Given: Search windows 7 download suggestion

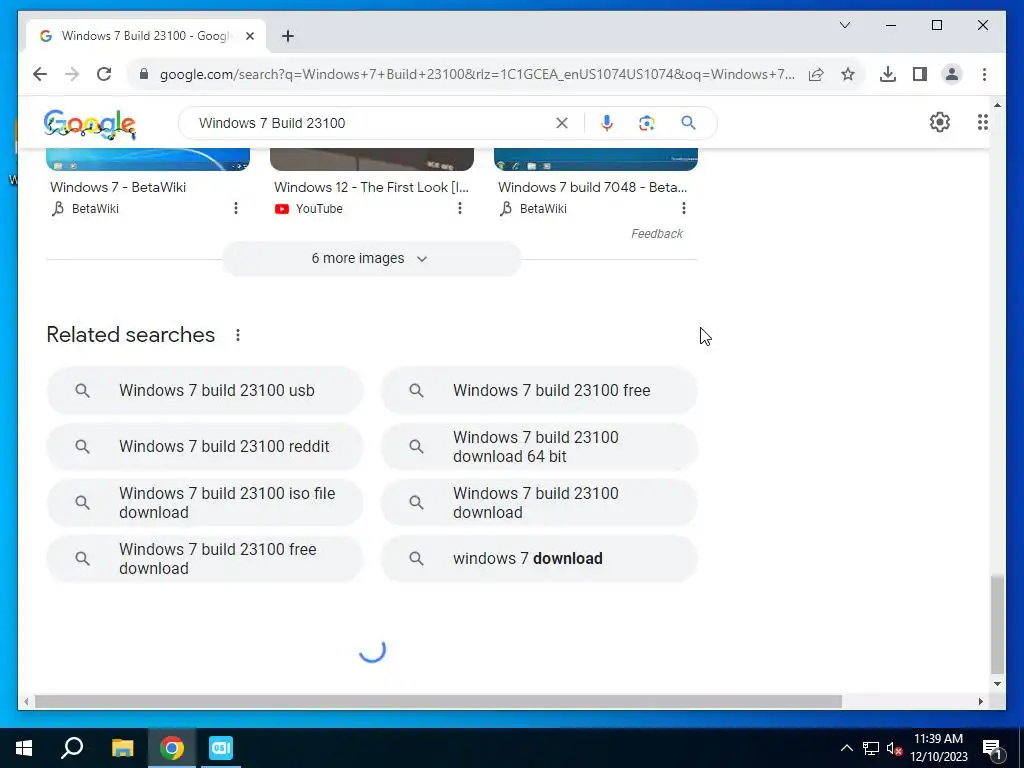Looking at the screenshot, I should coord(539,559).
